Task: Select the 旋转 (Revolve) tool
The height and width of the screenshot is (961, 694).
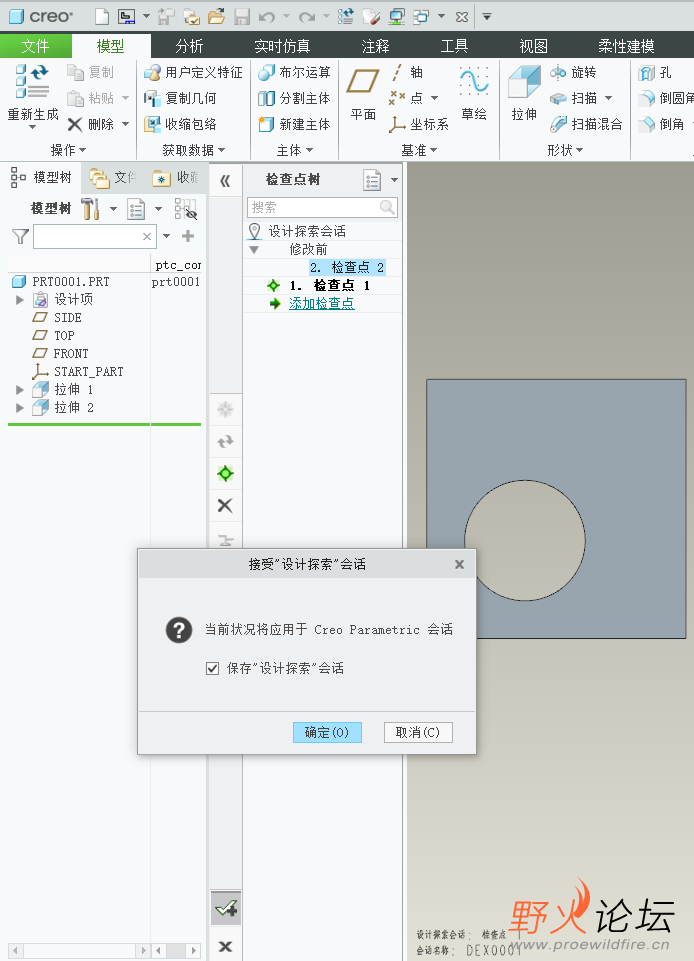Action: click(573, 72)
